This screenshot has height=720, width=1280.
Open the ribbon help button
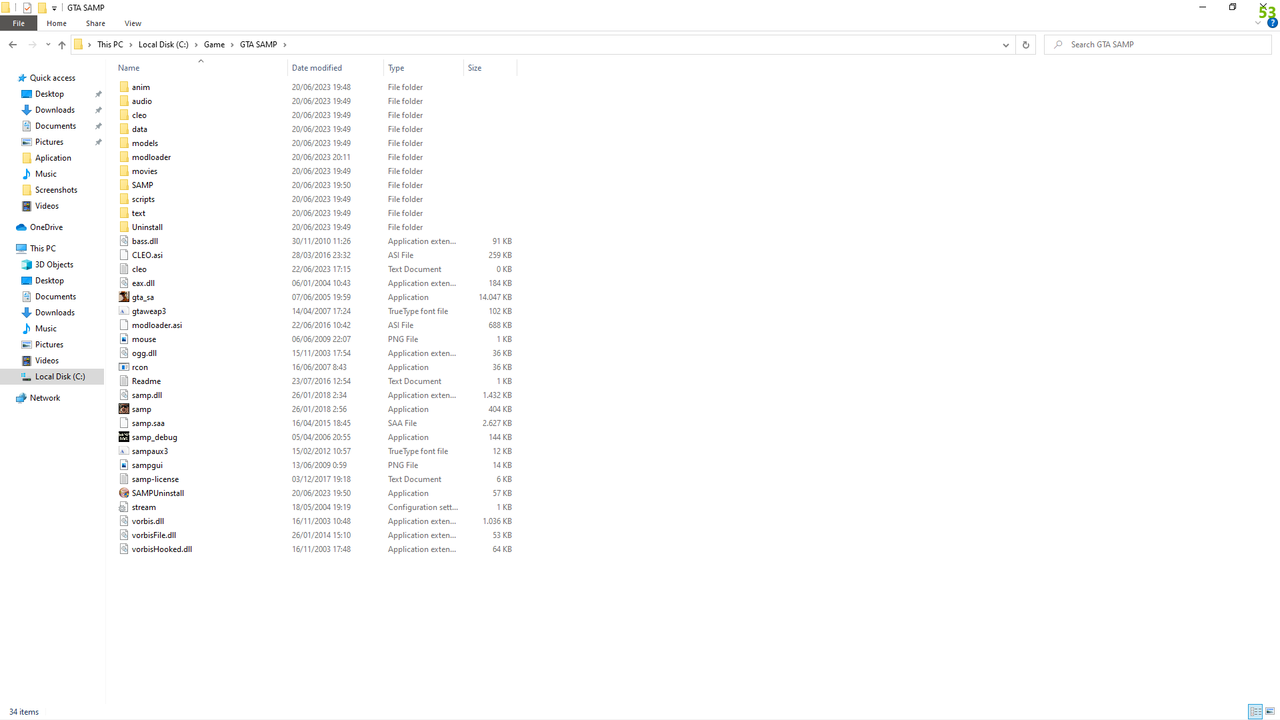1271,23
